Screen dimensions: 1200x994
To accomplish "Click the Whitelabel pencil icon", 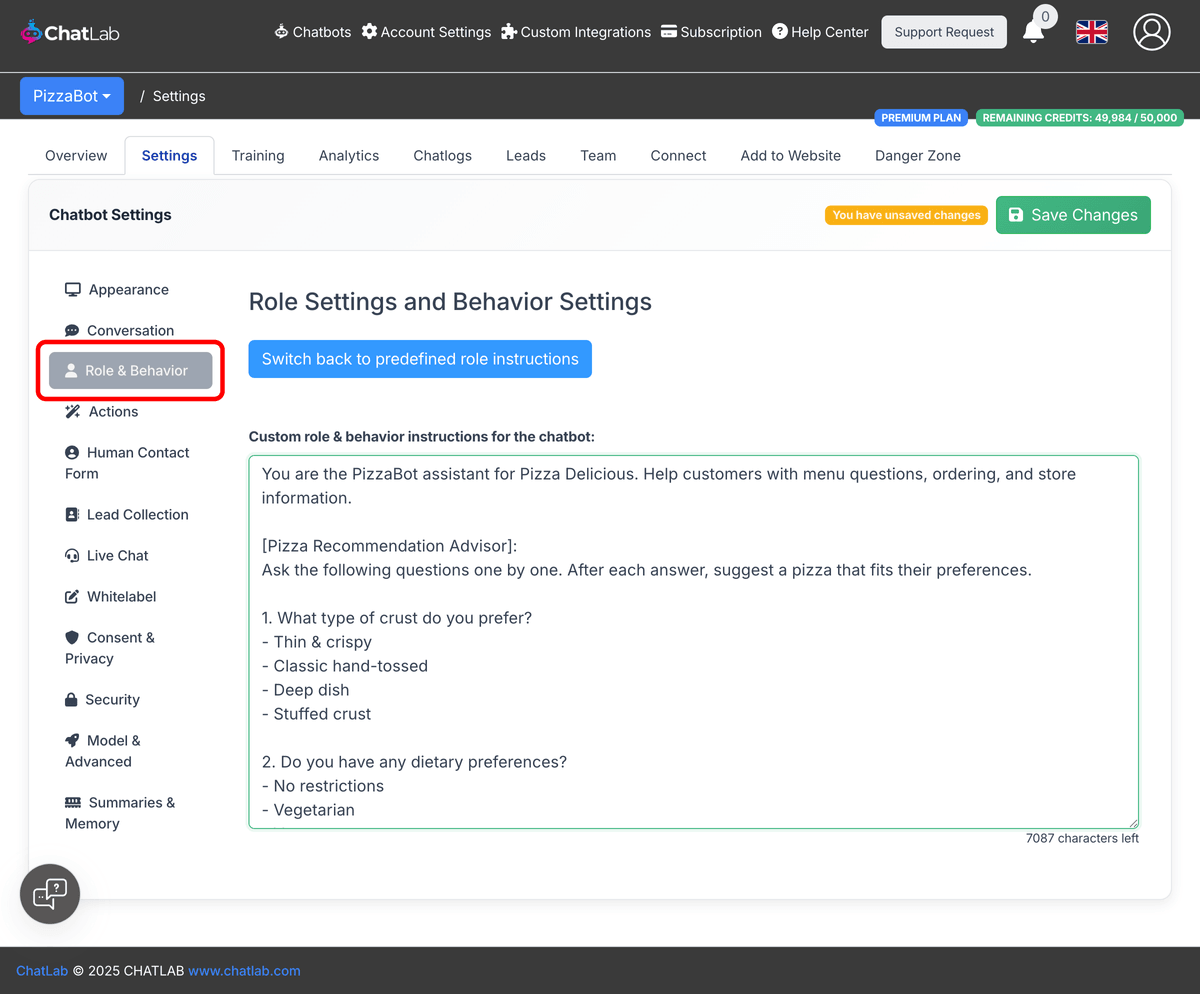I will point(70,596).
